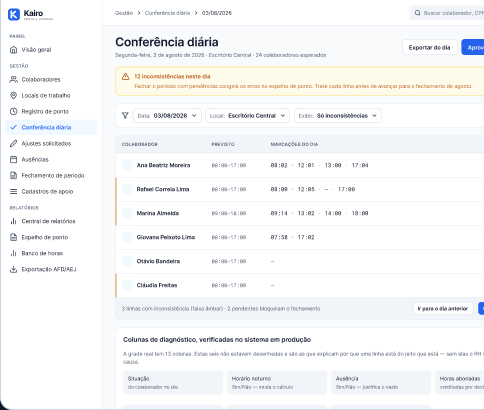This screenshot has height=410, width=484.
Task: Click the Registro de ponto clock icon
Action: pos(13,111)
